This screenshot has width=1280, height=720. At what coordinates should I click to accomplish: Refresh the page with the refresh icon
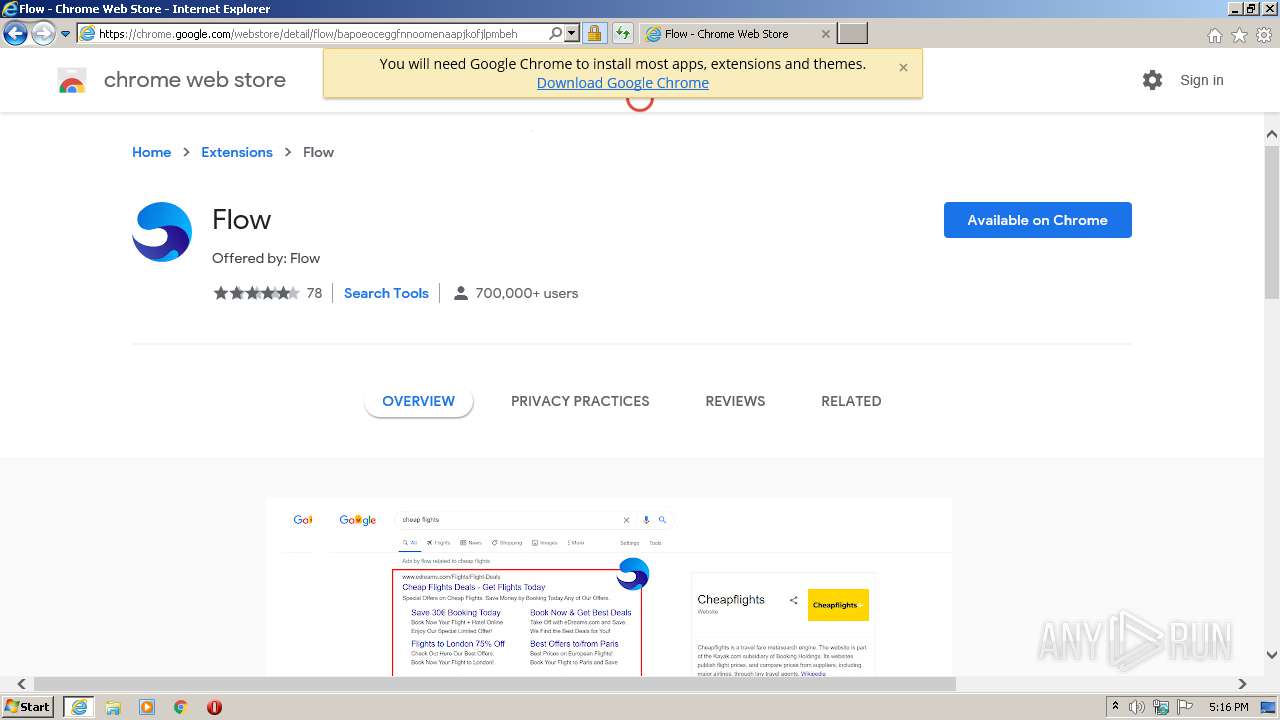(x=623, y=33)
